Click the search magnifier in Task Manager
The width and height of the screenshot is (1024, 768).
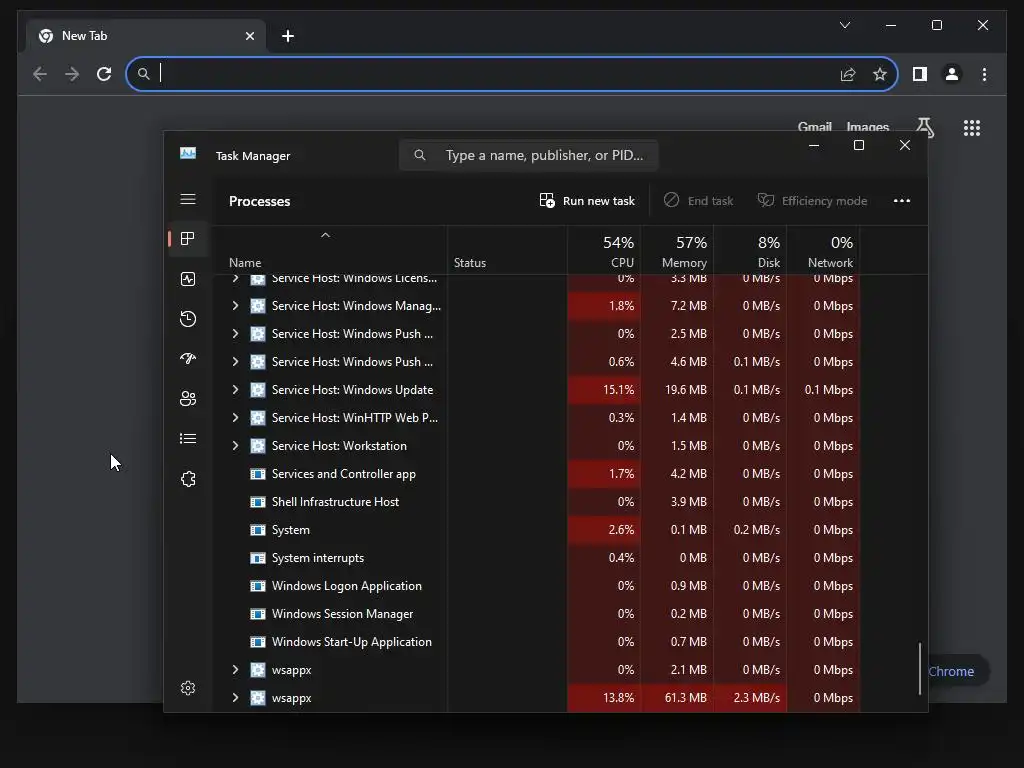[x=420, y=155]
